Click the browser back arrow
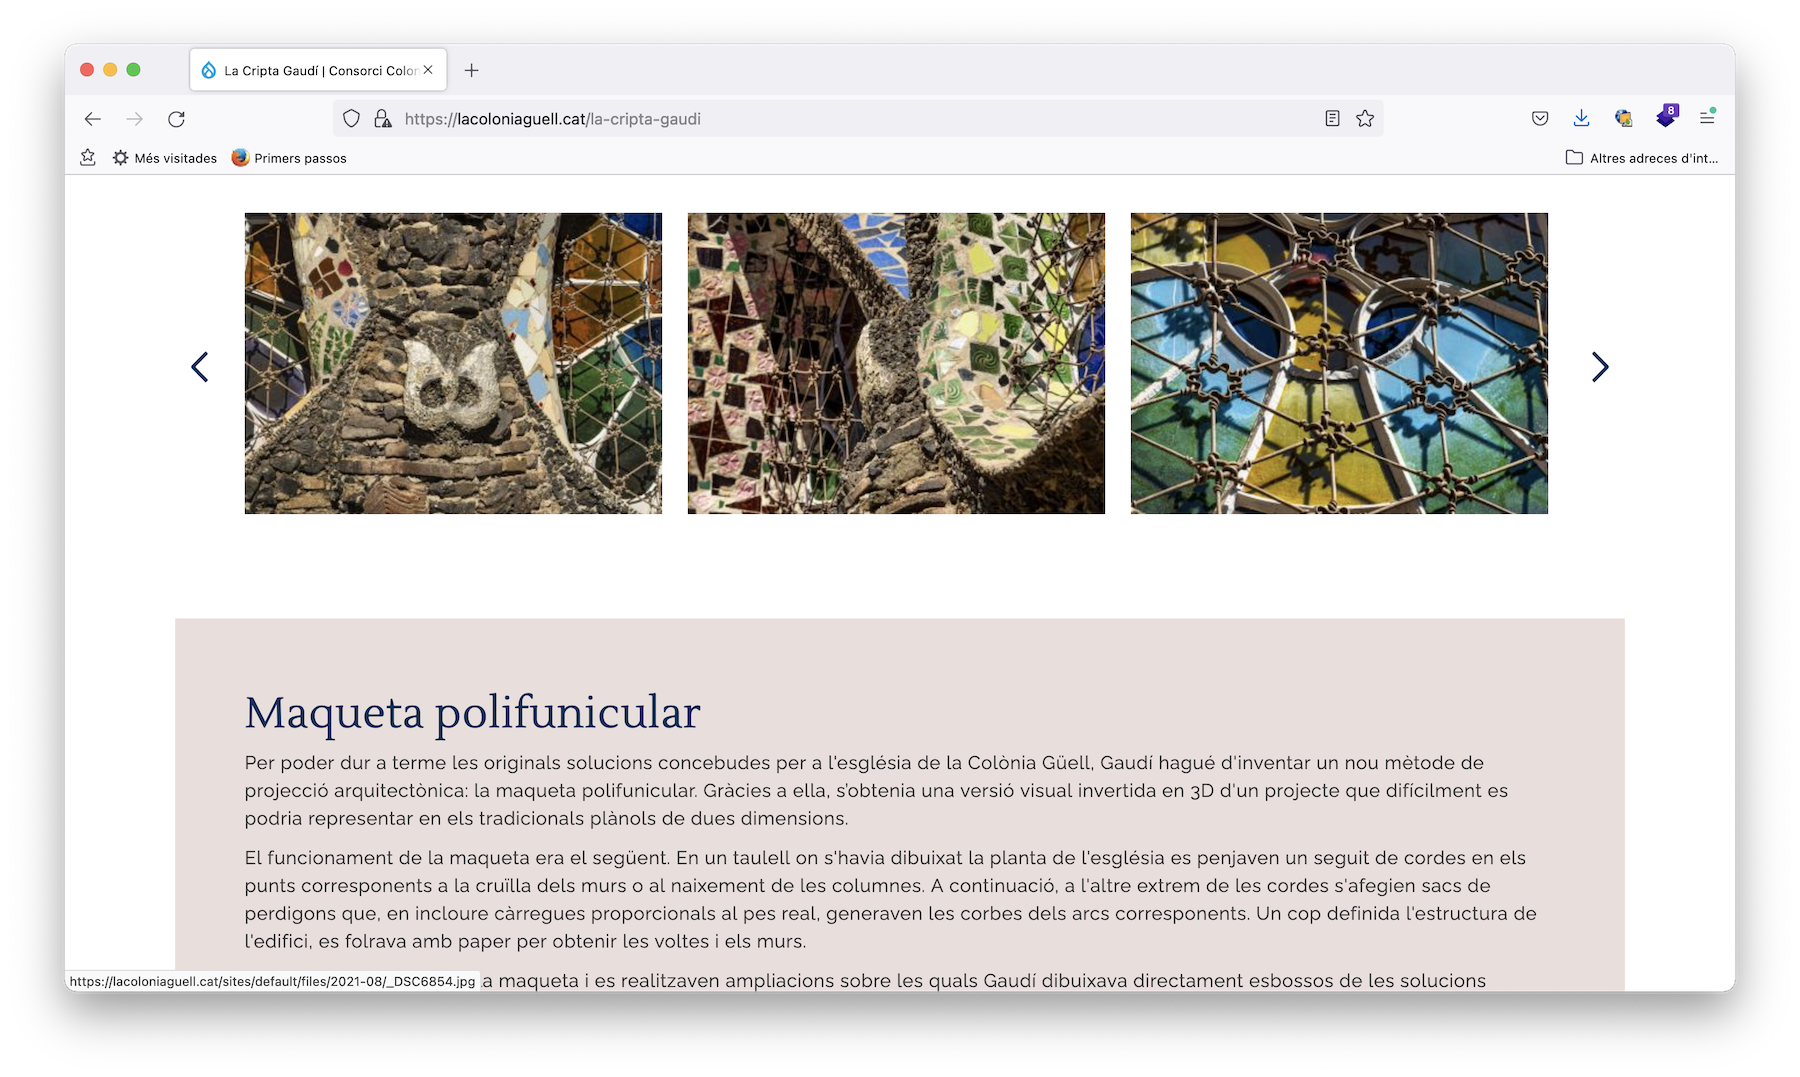Viewport: 1800px width, 1077px height. pyautogui.click(x=93, y=119)
